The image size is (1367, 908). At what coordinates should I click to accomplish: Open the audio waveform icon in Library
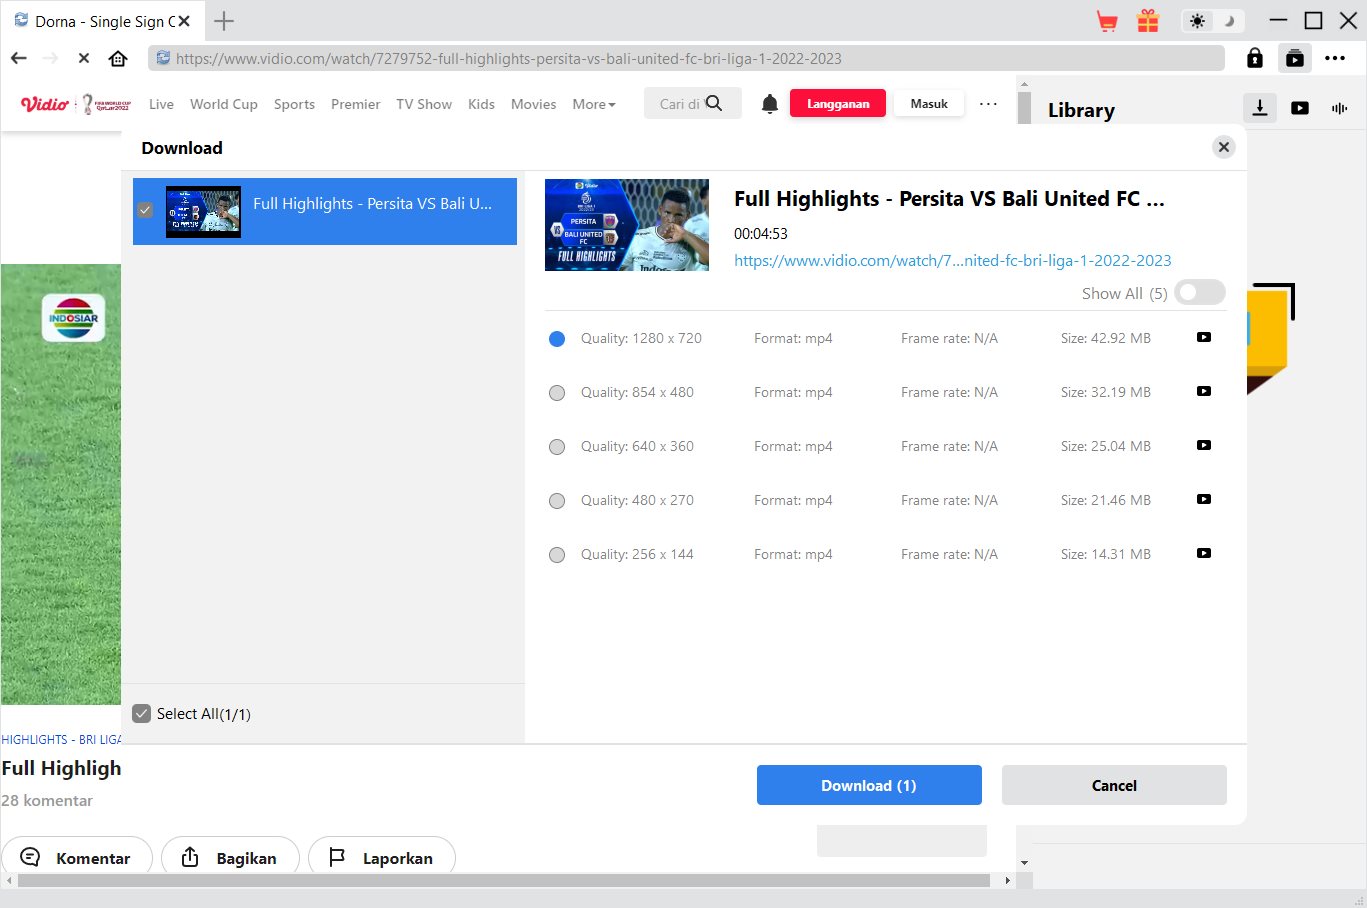tap(1339, 108)
